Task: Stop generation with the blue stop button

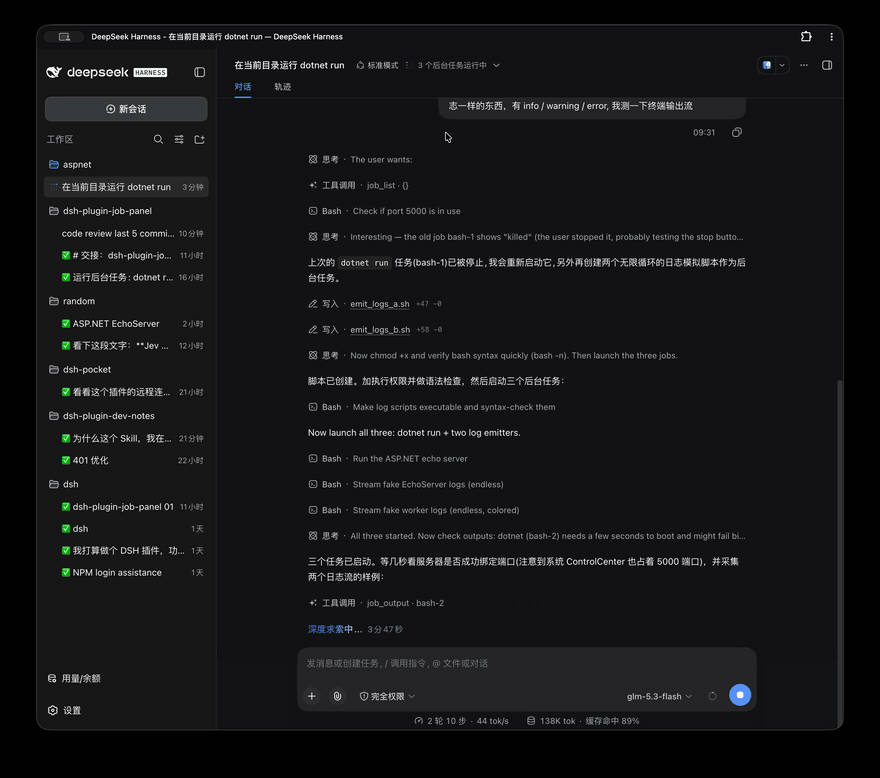Action: click(x=740, y=695)
